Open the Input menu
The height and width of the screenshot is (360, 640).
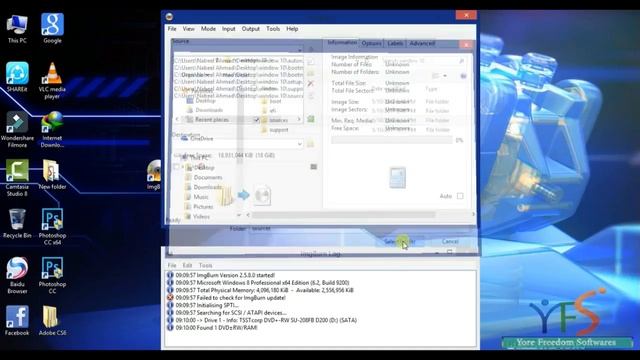(x=229, y=29)
